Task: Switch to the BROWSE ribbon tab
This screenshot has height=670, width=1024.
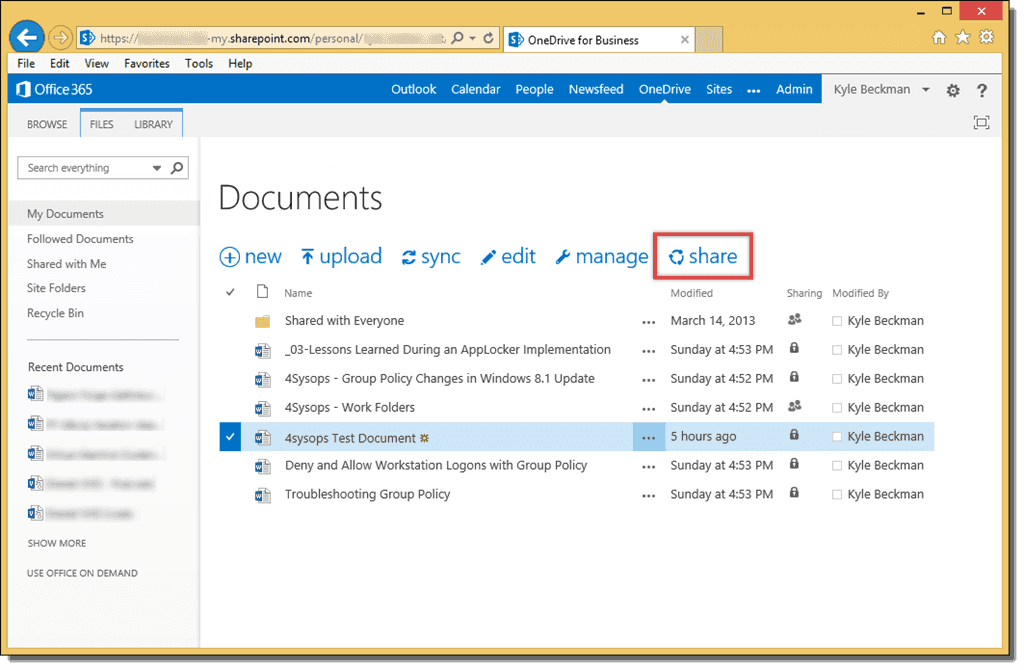Action: click(x=47, y=124)
